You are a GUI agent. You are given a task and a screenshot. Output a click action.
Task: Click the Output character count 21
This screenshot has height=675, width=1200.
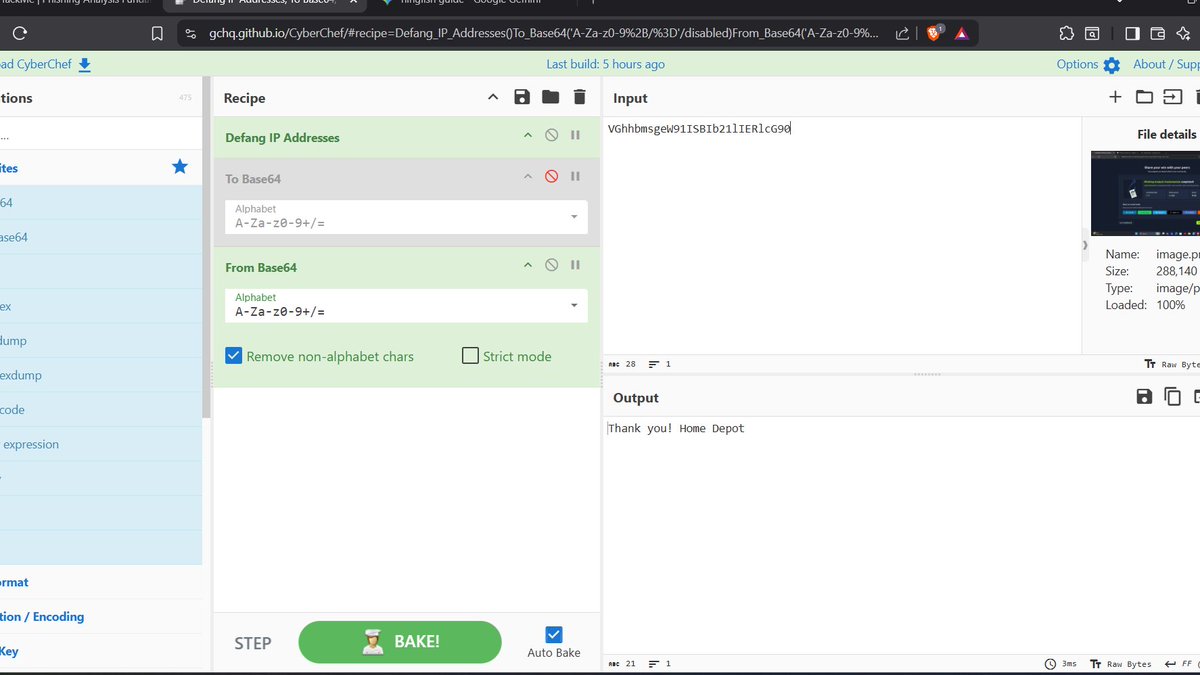(622, 664)
